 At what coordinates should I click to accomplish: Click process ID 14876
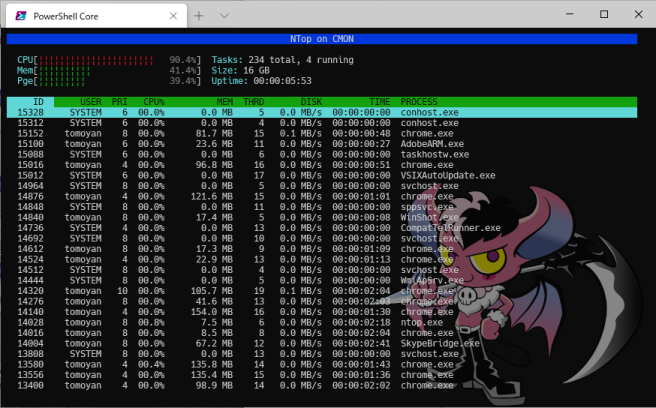coord(31,196)
